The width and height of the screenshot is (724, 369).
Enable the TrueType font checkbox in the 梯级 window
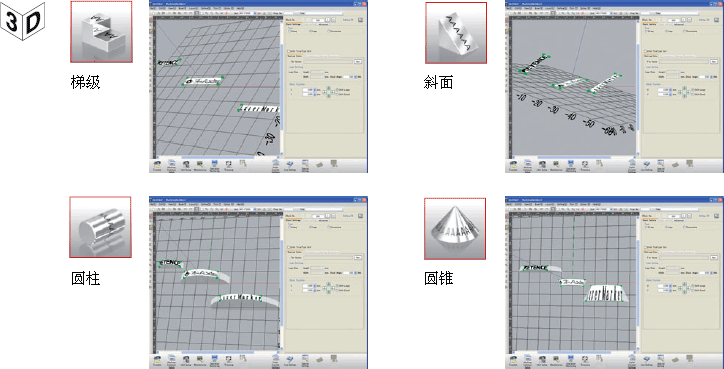pyautogui.click(x=289, y=51)
